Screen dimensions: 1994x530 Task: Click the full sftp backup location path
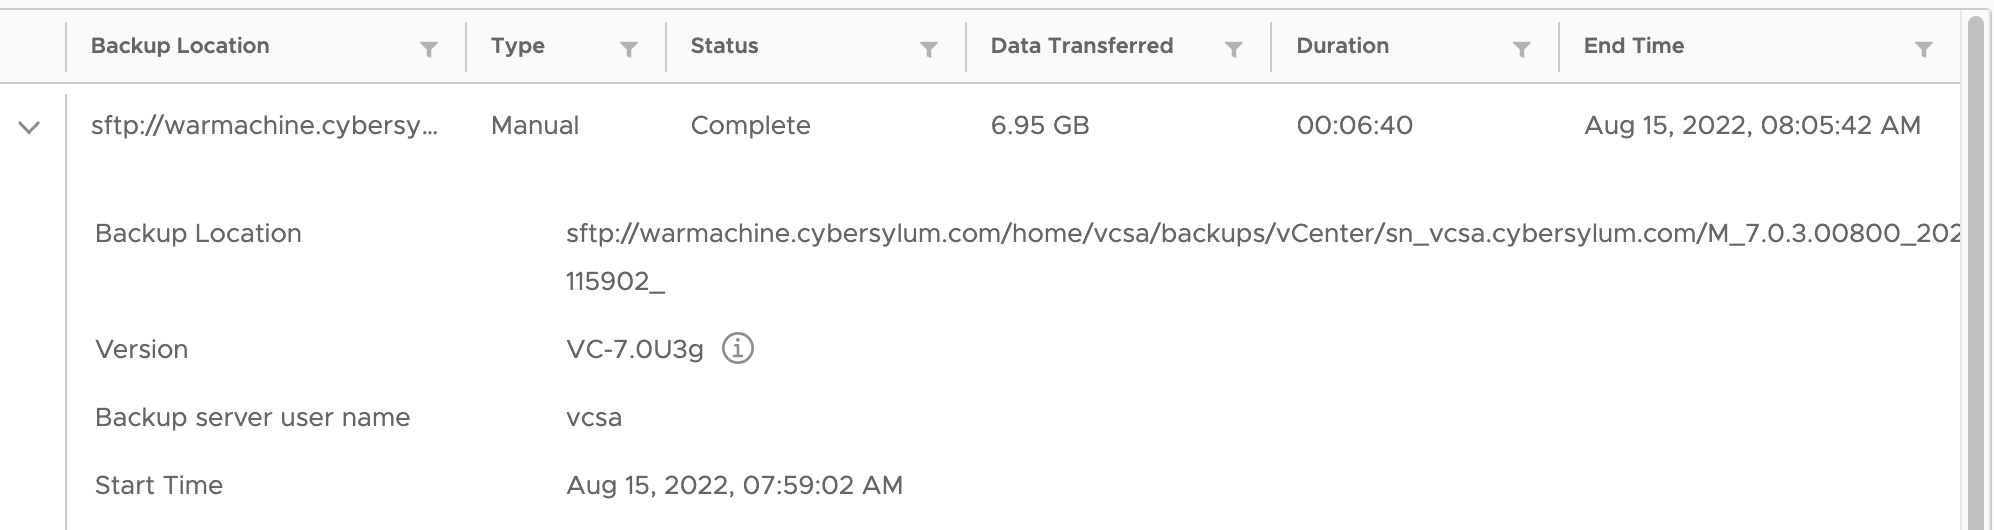pos(1262,257)
